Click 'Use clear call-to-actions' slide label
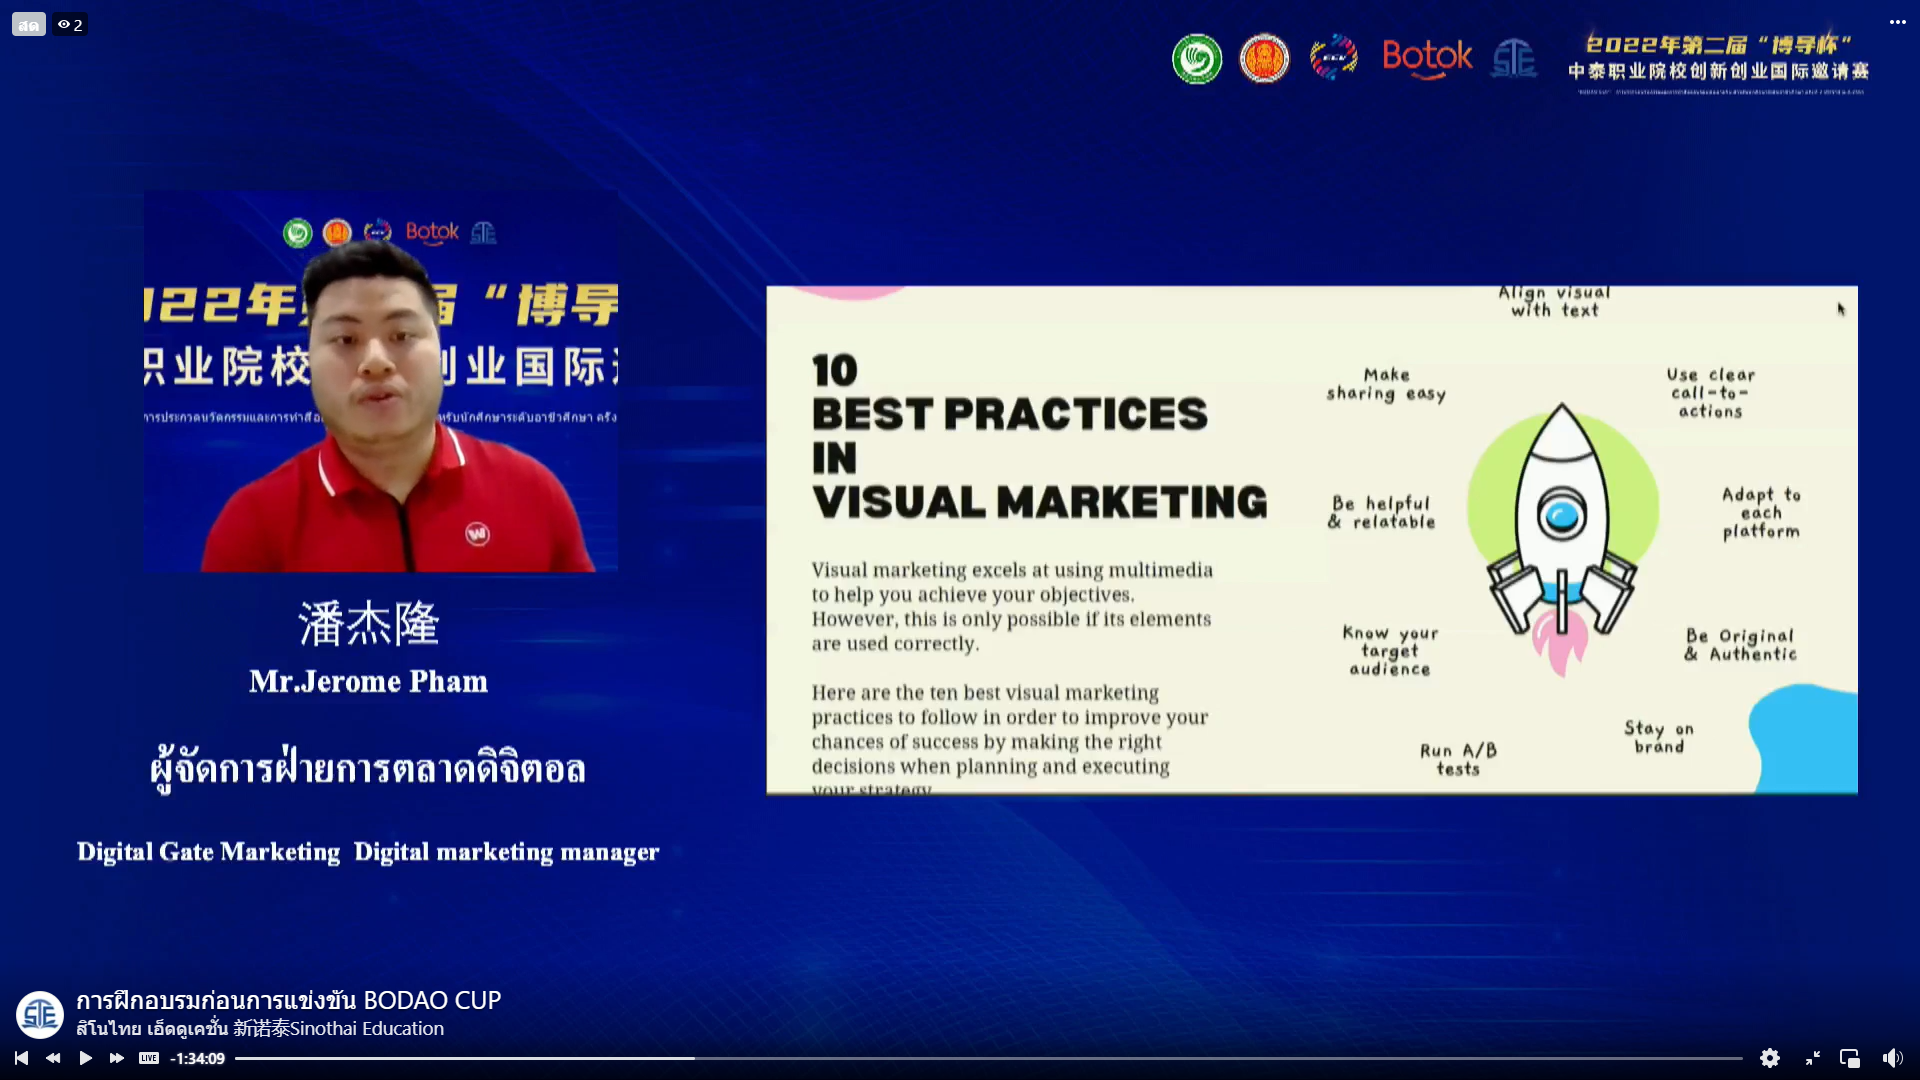The image size is (1920, 1080). click(x=1710, y=392)
